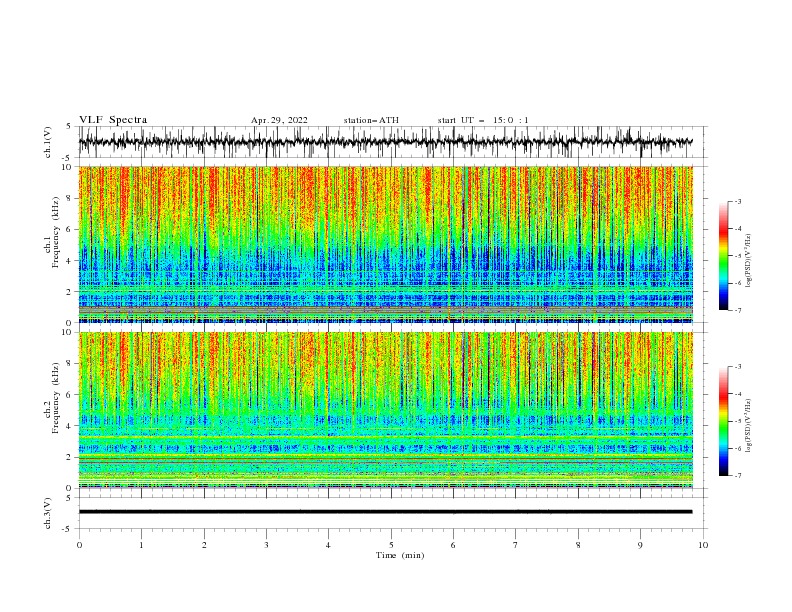Click time axis tick label "1"
Image resolution: width=792 pixels, height=612 pixels.
(141, 545)
